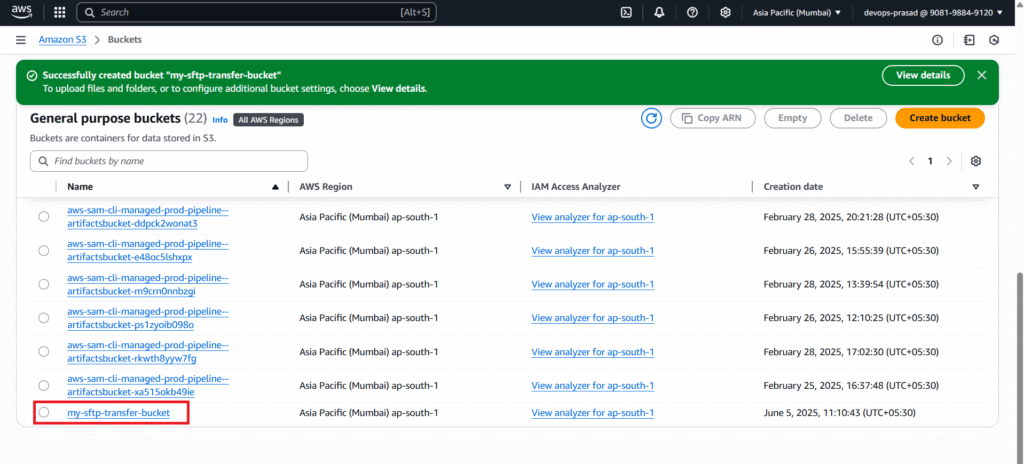Toggle the hamburger navigation menu

point(22,40)
